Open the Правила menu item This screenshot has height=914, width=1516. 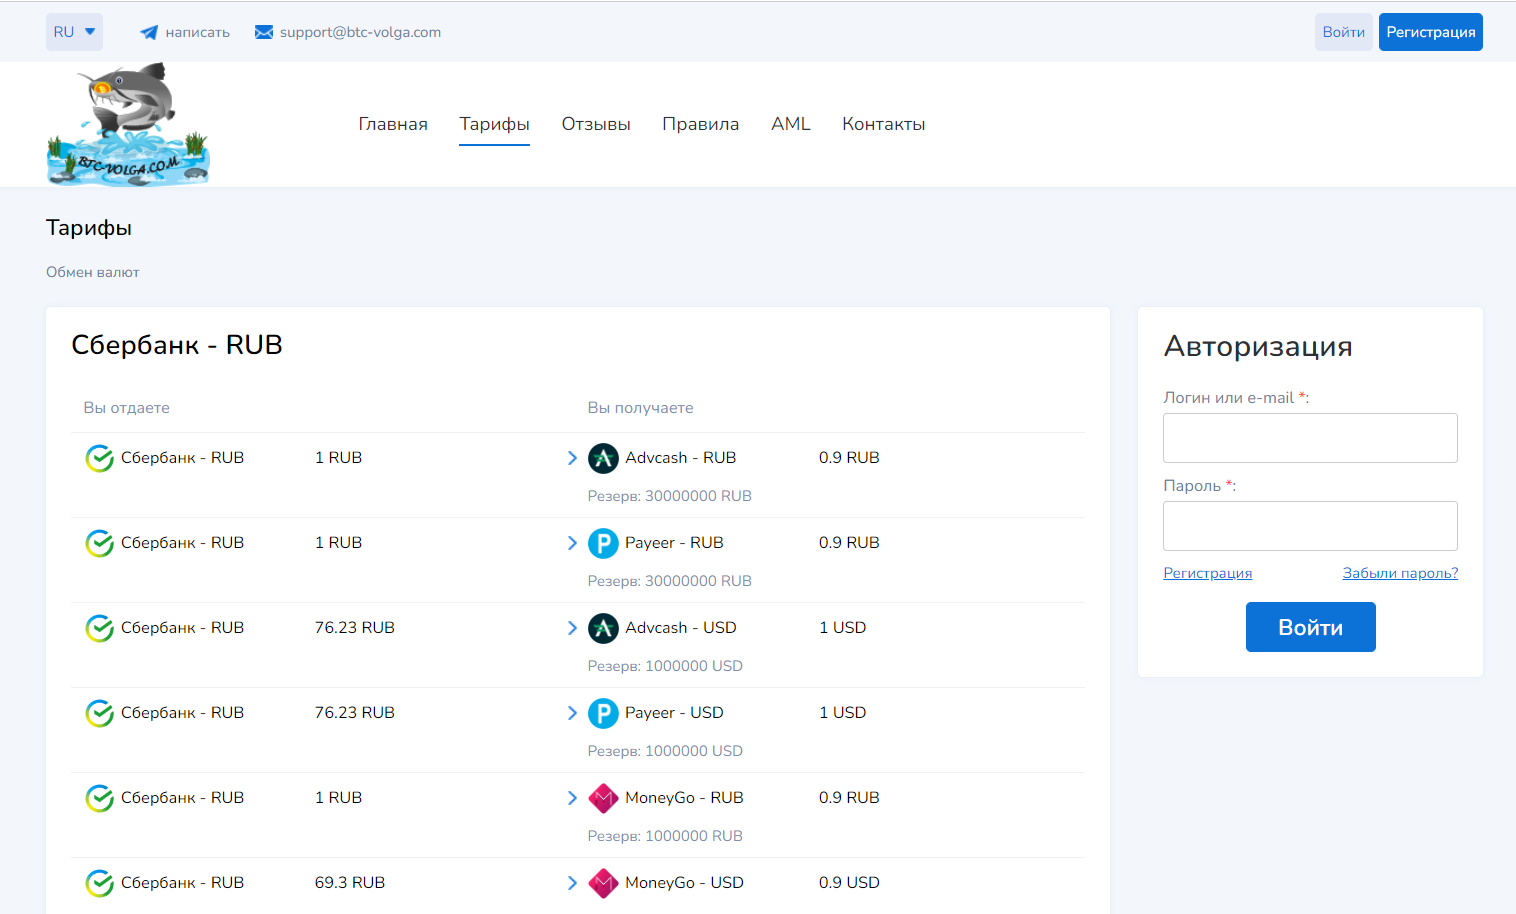coord(700,124)
